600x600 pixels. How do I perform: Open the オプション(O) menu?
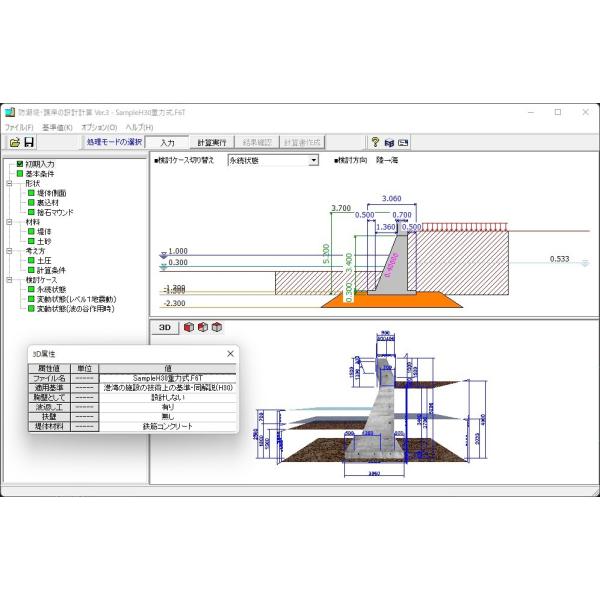(x=99, y=127)
